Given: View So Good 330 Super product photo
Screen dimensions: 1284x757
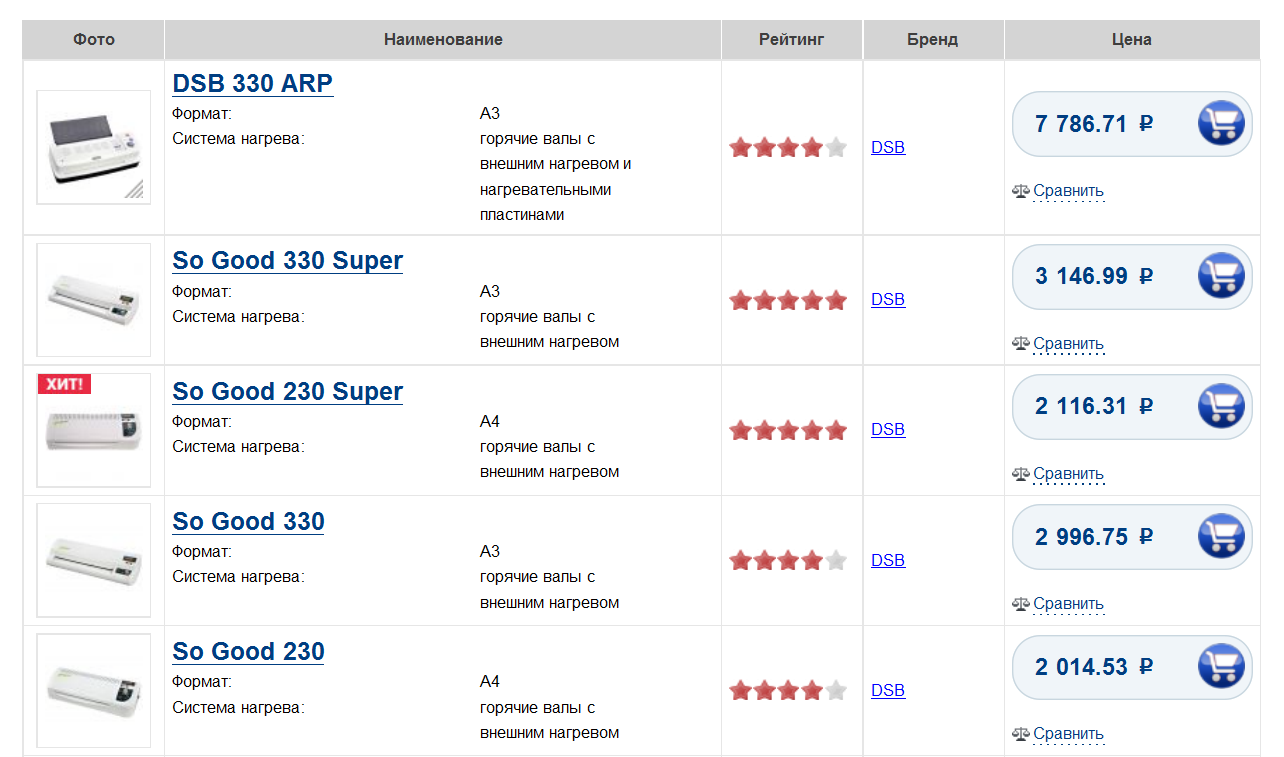Looking at the screenshot, I should 94,299.
